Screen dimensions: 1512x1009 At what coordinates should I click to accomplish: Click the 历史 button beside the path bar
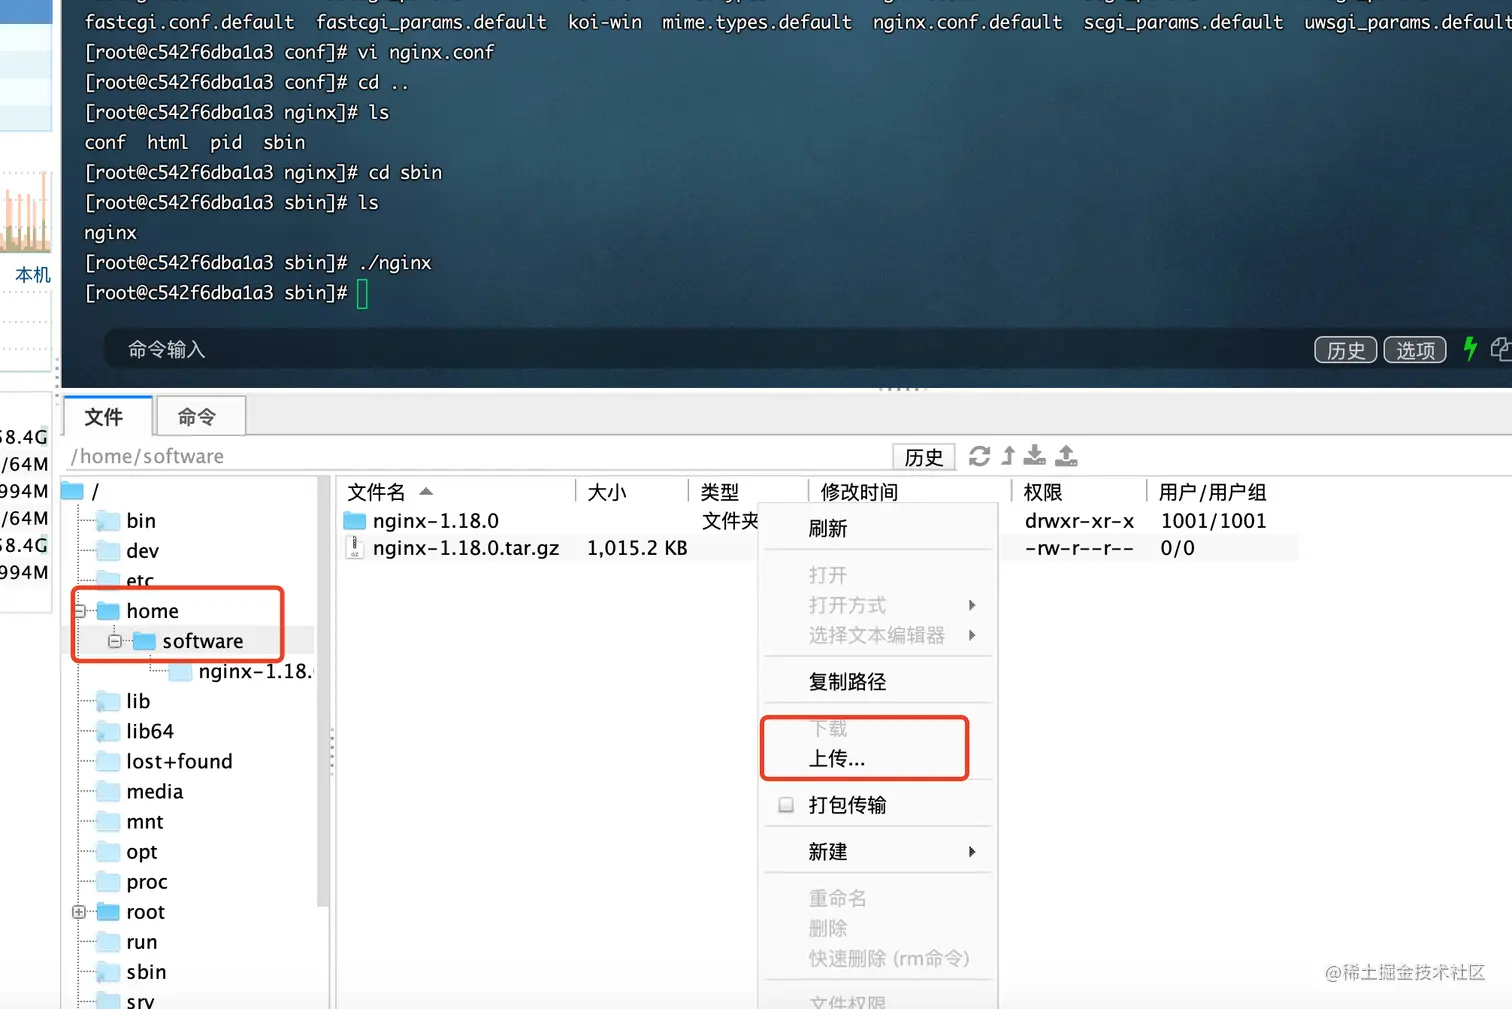(x=923, y=457)
